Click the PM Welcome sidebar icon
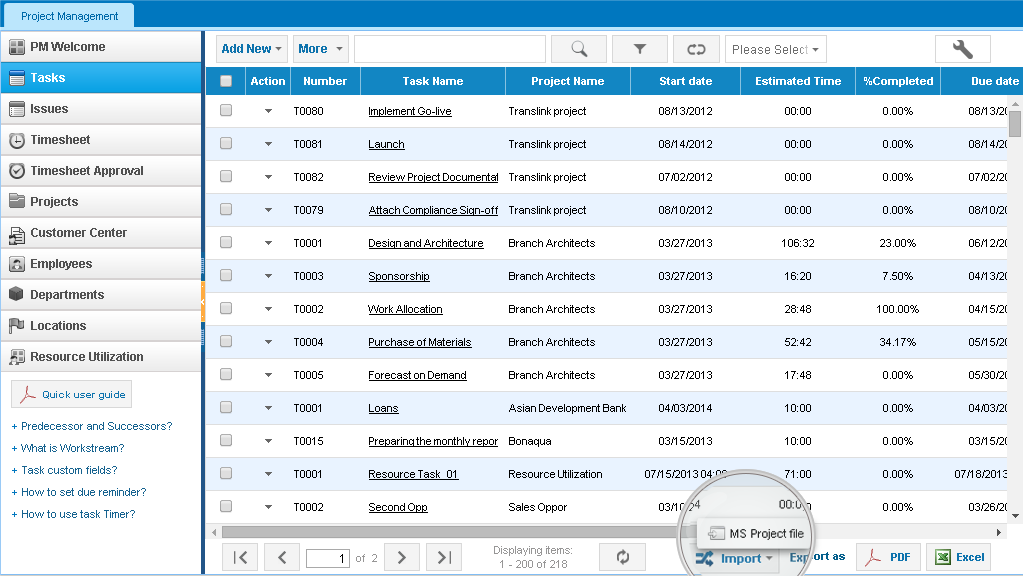The width and height of the screenshot is (1023, 576). 17,47
